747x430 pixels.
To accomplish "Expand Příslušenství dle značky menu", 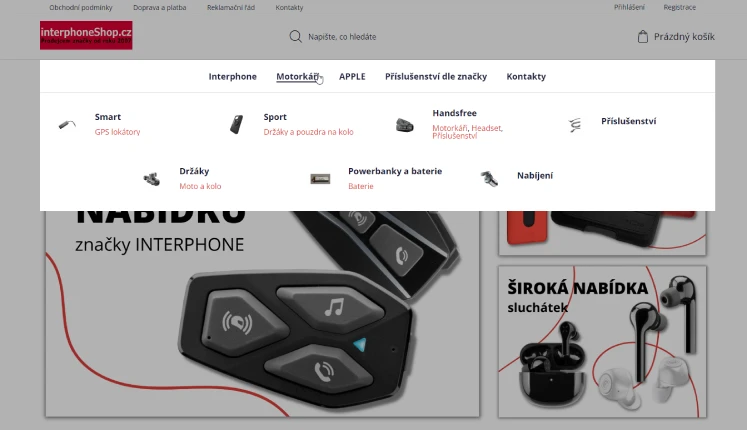I will click(x=436, y=77).
